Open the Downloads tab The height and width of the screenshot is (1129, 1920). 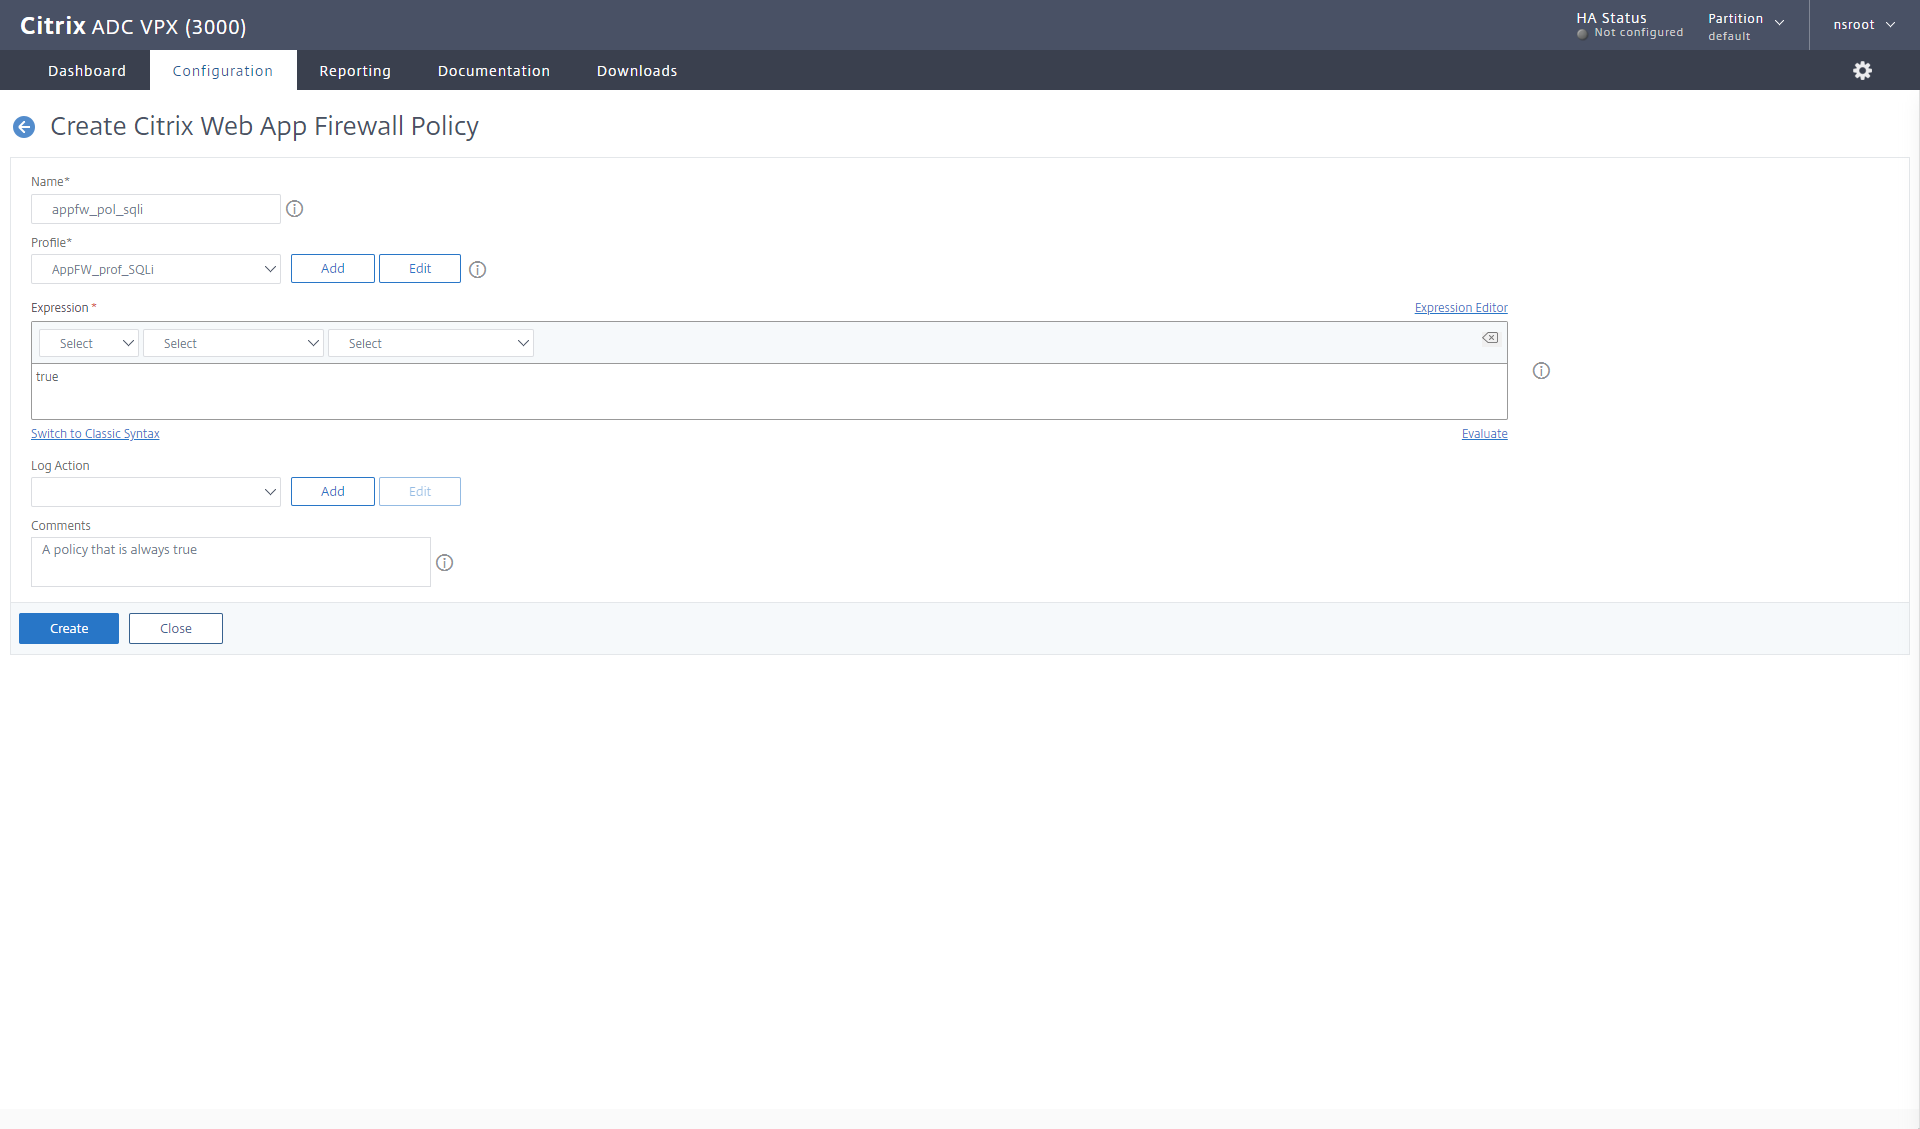coord(637,71)
